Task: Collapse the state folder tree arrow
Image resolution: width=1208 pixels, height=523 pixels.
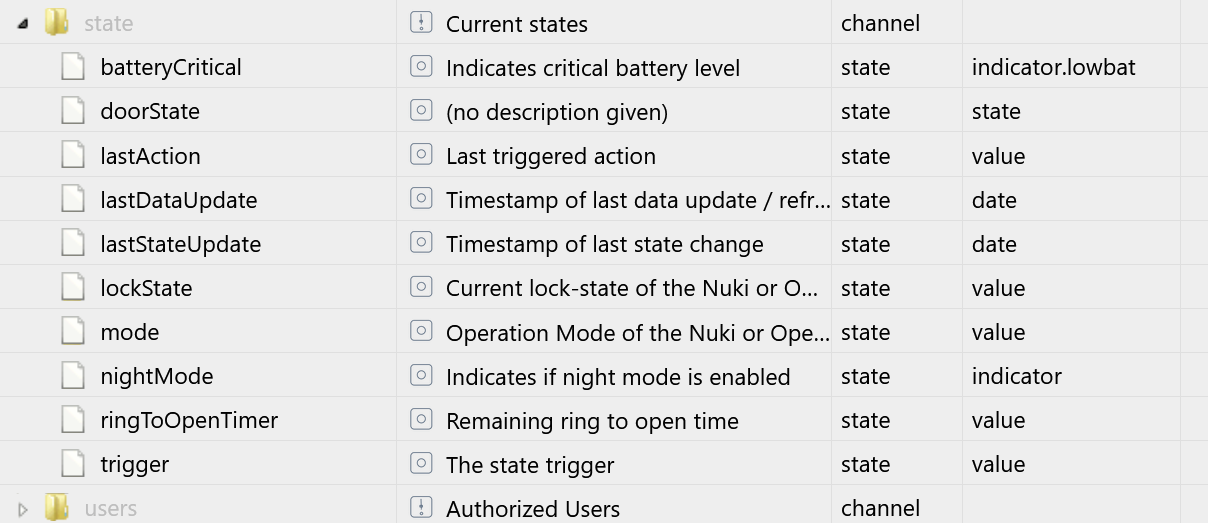Action: pyautogui.click(x=22, y=24)
